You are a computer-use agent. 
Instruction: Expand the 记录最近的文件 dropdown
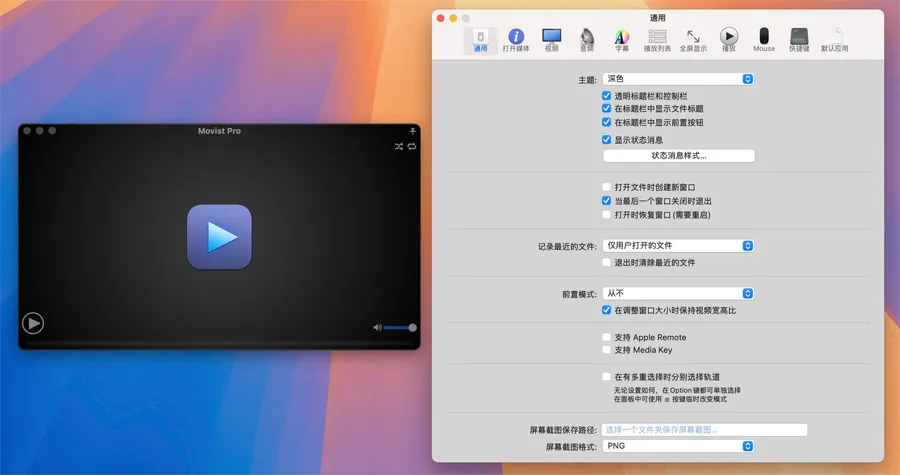pyautogui.click(x=678, y=245)
